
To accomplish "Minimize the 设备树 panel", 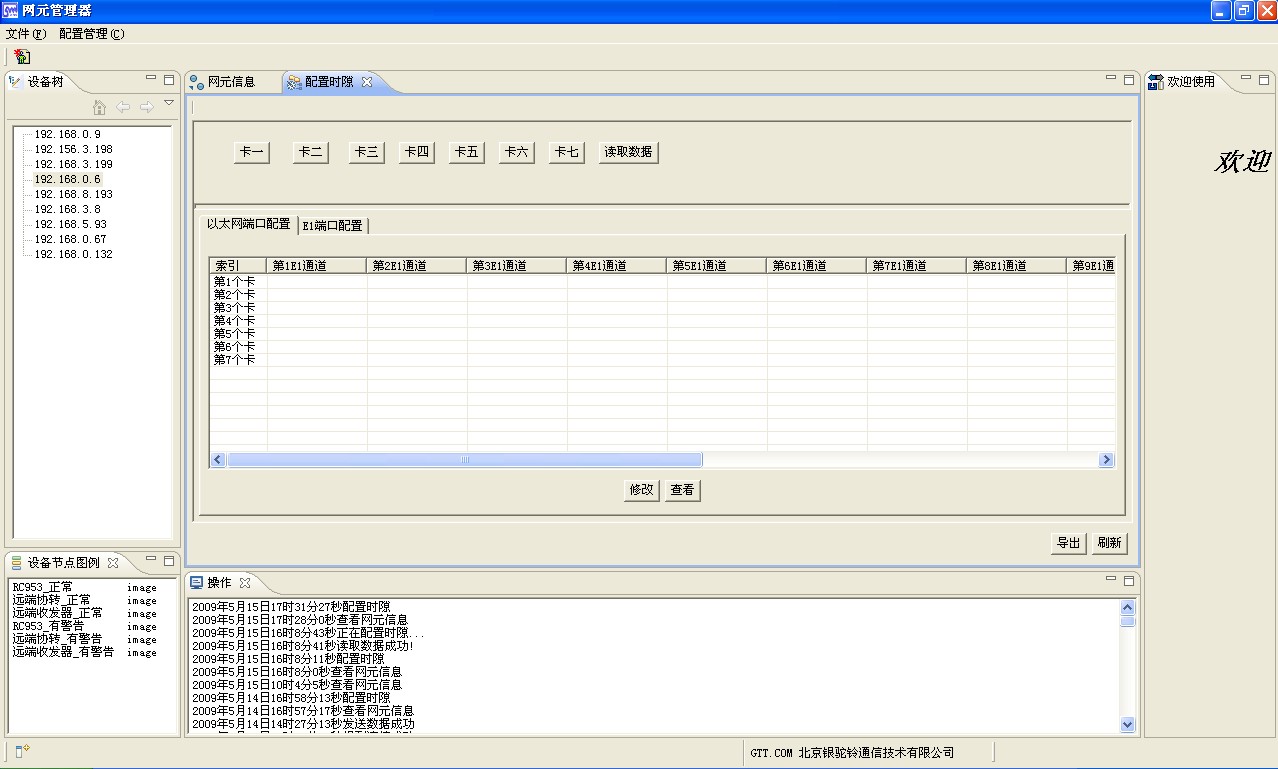I will pos(151,79).
